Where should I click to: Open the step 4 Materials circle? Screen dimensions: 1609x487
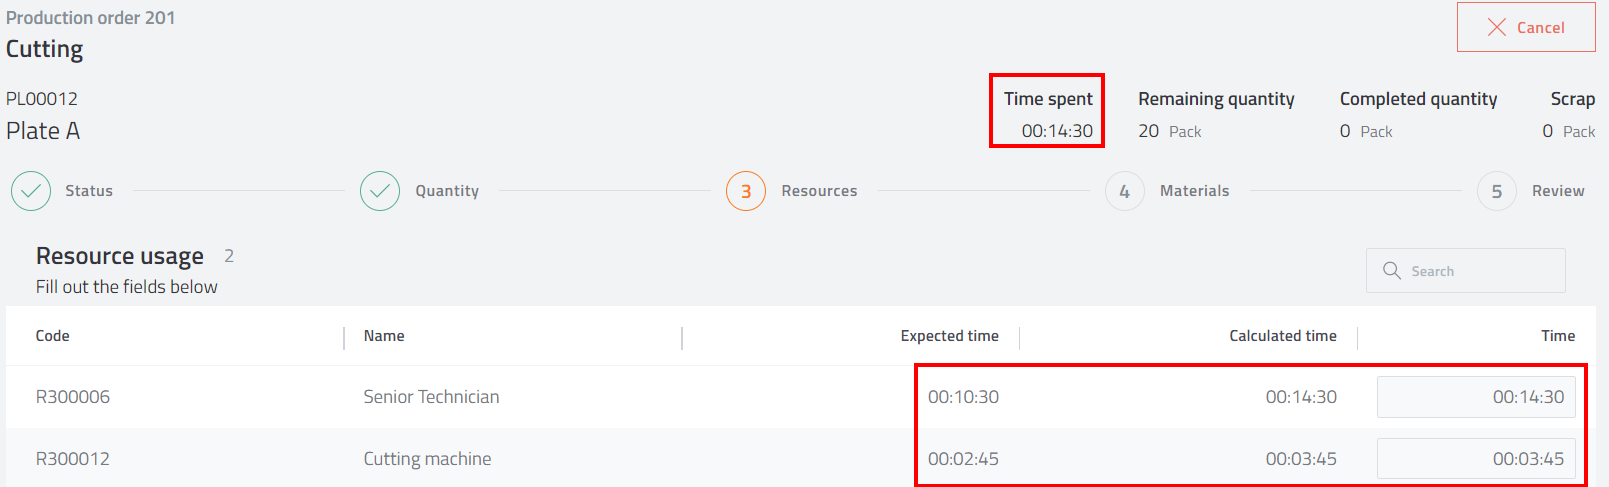[1125, 191]
